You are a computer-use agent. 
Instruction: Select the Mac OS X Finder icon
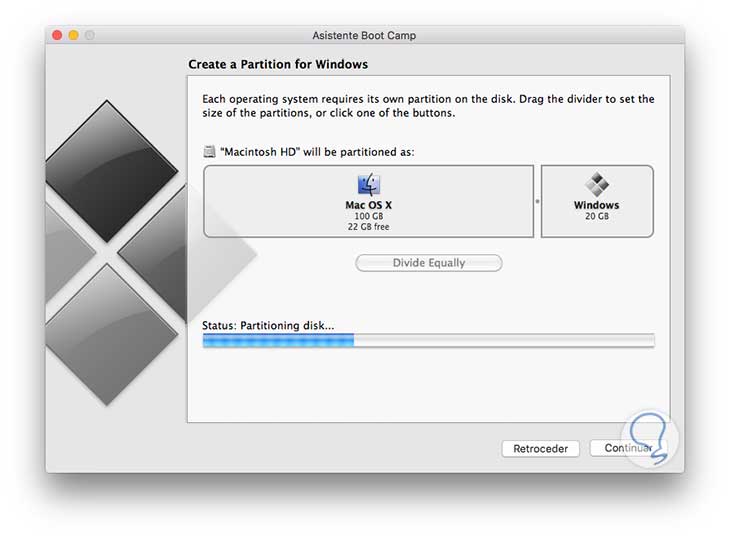tap(369, 184)
